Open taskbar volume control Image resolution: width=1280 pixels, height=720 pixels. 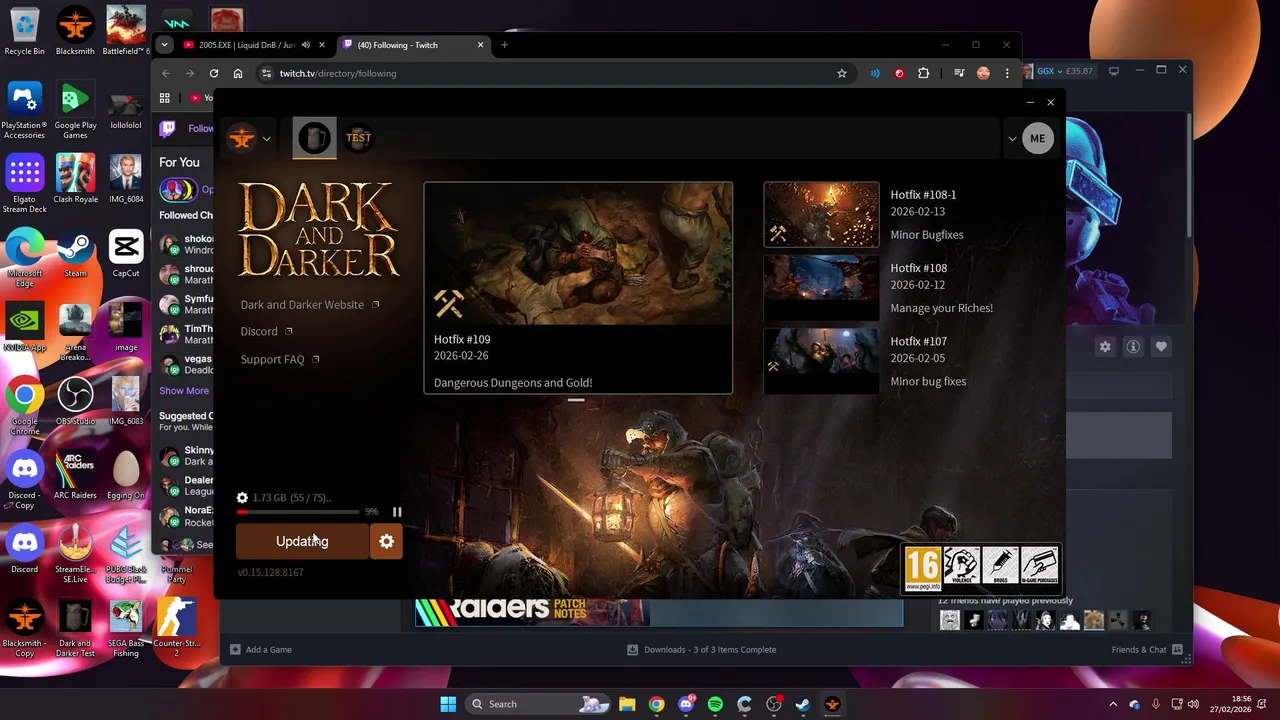pyautogui.click(x=1192, y=704)
